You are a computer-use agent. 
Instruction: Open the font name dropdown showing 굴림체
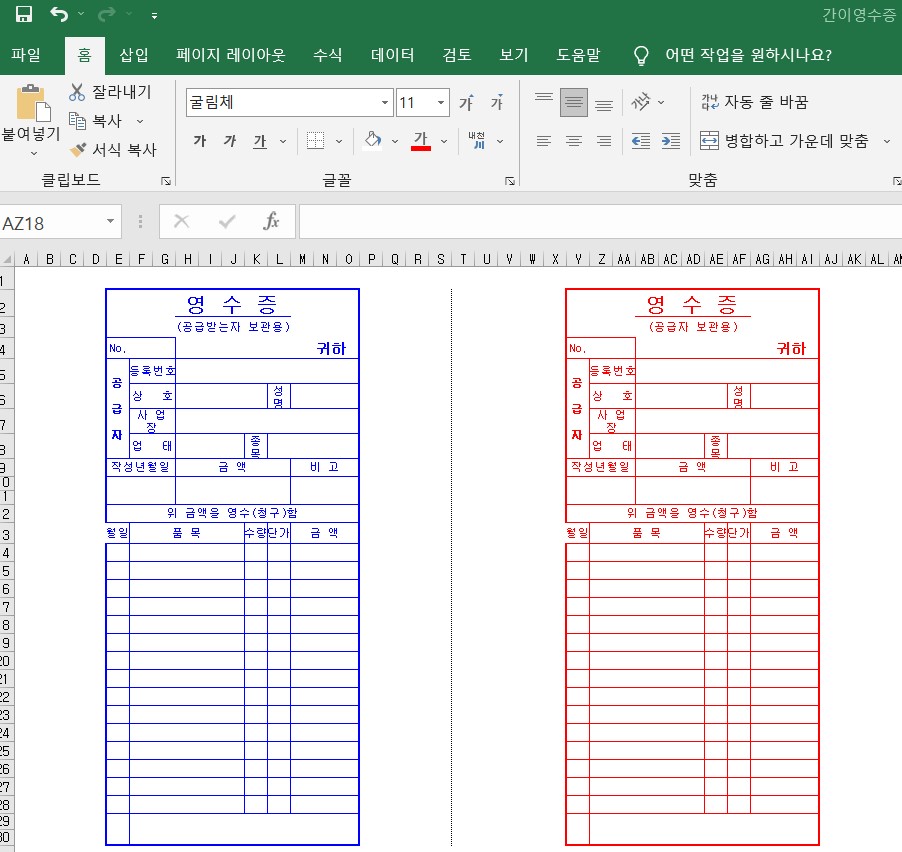(x=384, y=102)
